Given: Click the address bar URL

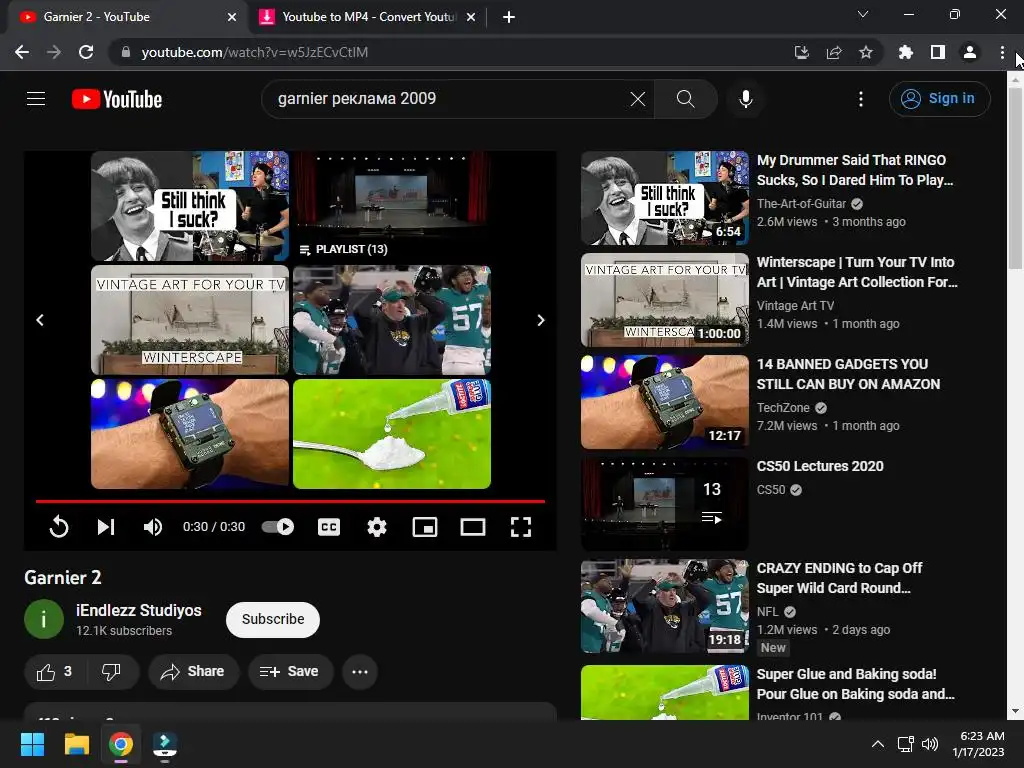Looking at the screenshot, I should [x=255, y=52].
